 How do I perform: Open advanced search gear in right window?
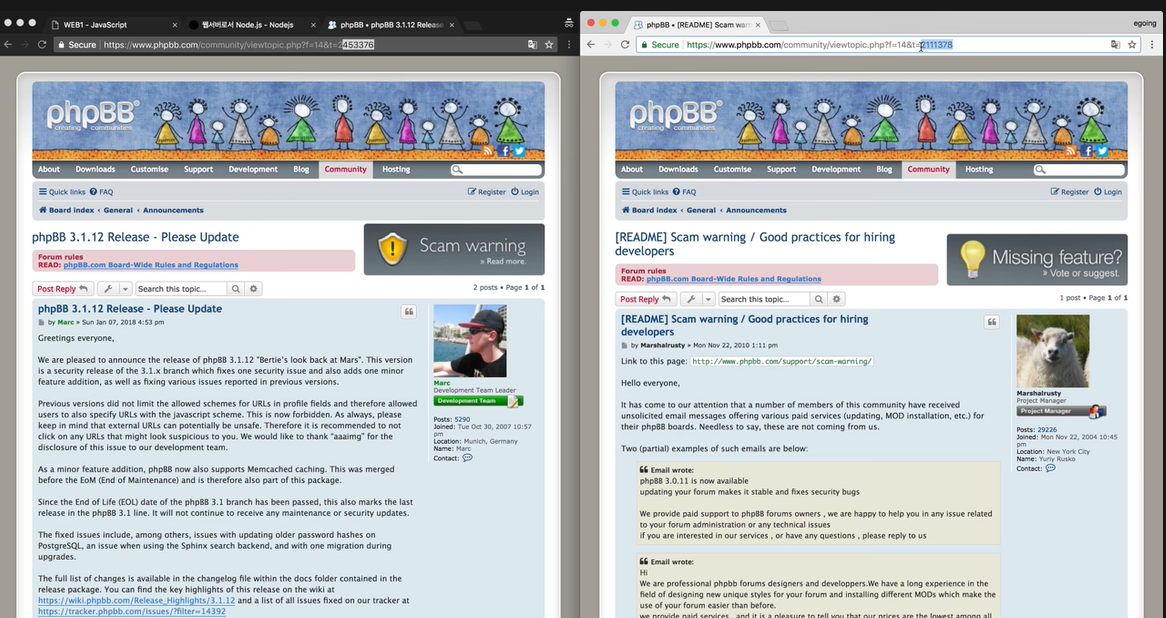[837, 299]
